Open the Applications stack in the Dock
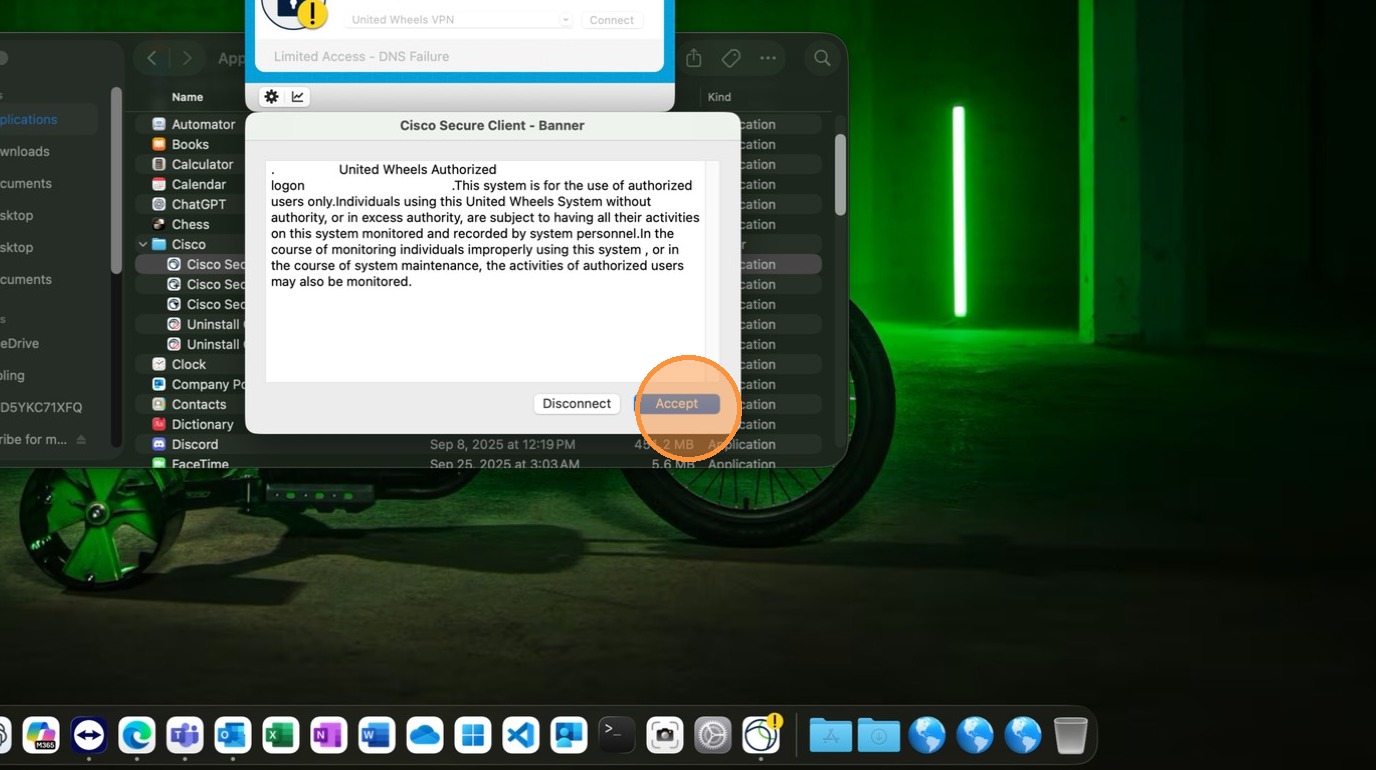The height and width of the screenshot is (770, 1376). click(831, 736)
